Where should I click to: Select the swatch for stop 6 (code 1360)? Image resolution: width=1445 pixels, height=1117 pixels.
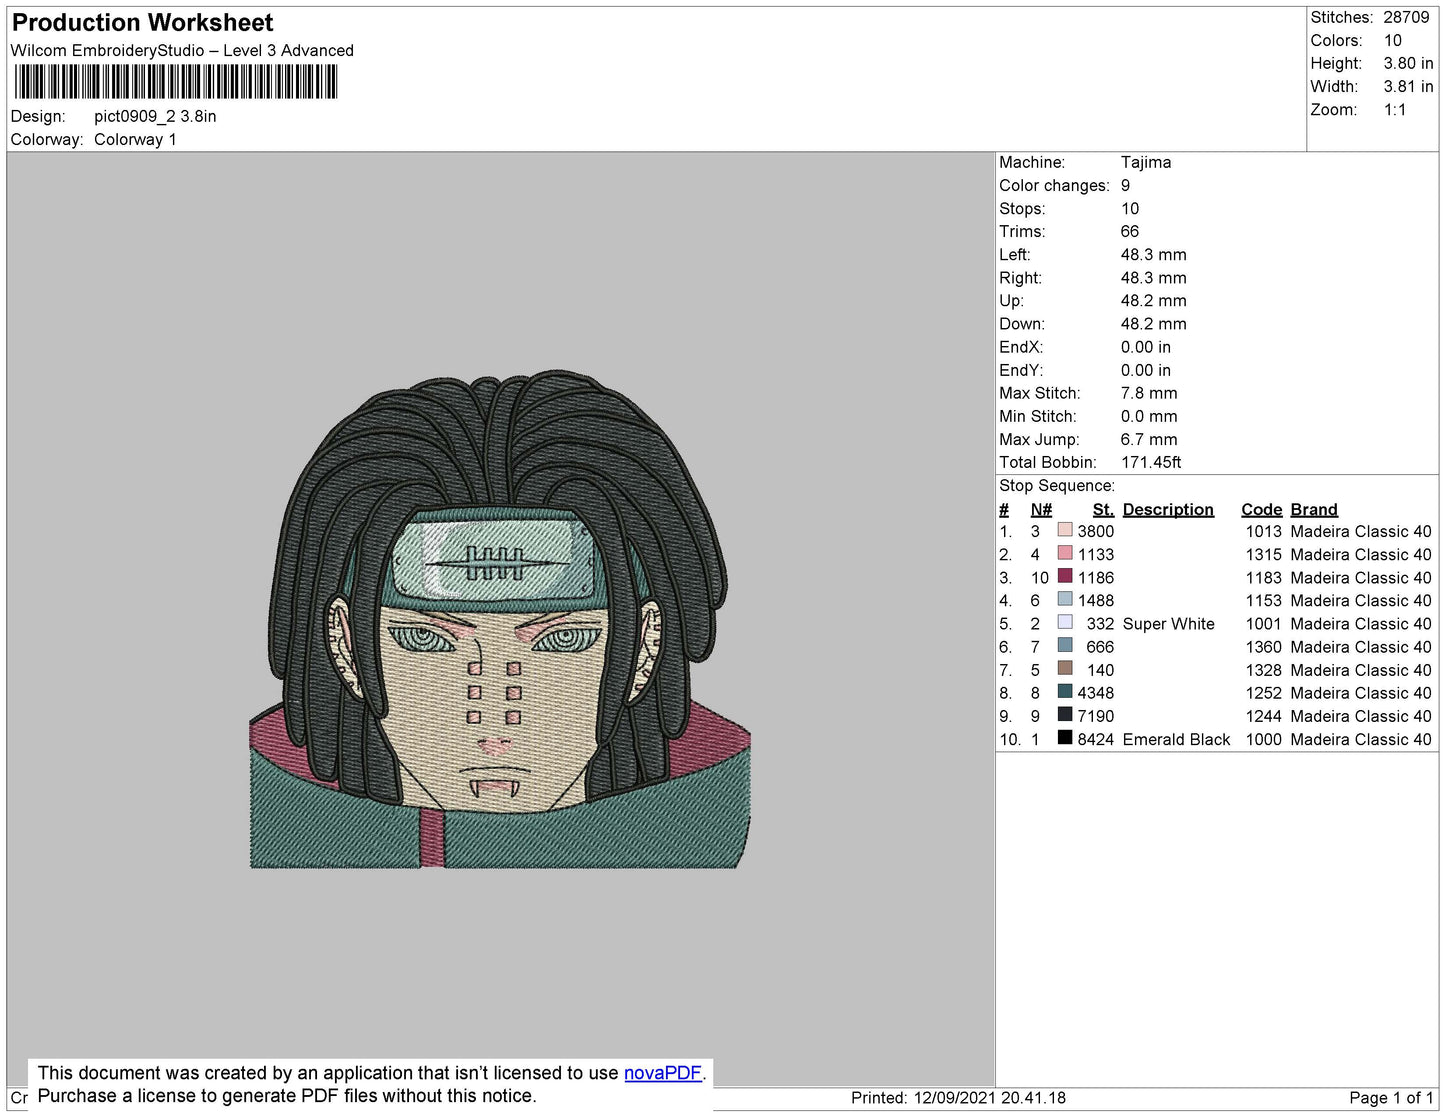(x=1065, y=646)
